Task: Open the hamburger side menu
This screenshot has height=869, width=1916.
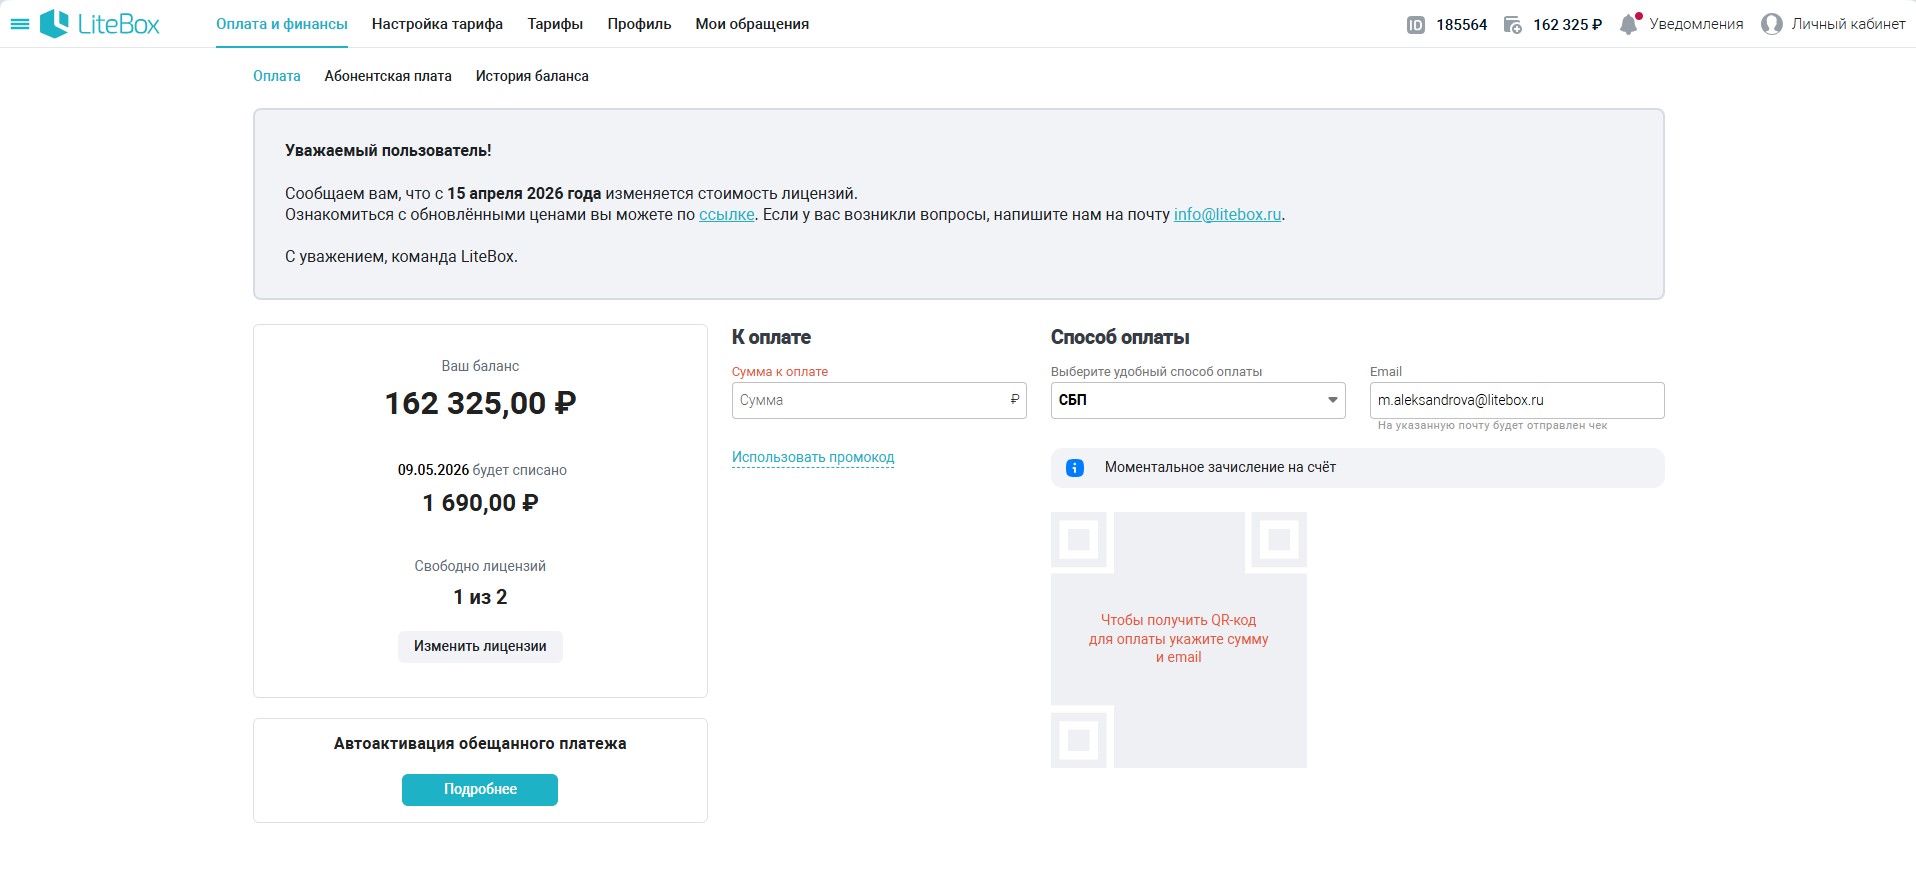Action: pyautogui.click(x=19, y=24)
